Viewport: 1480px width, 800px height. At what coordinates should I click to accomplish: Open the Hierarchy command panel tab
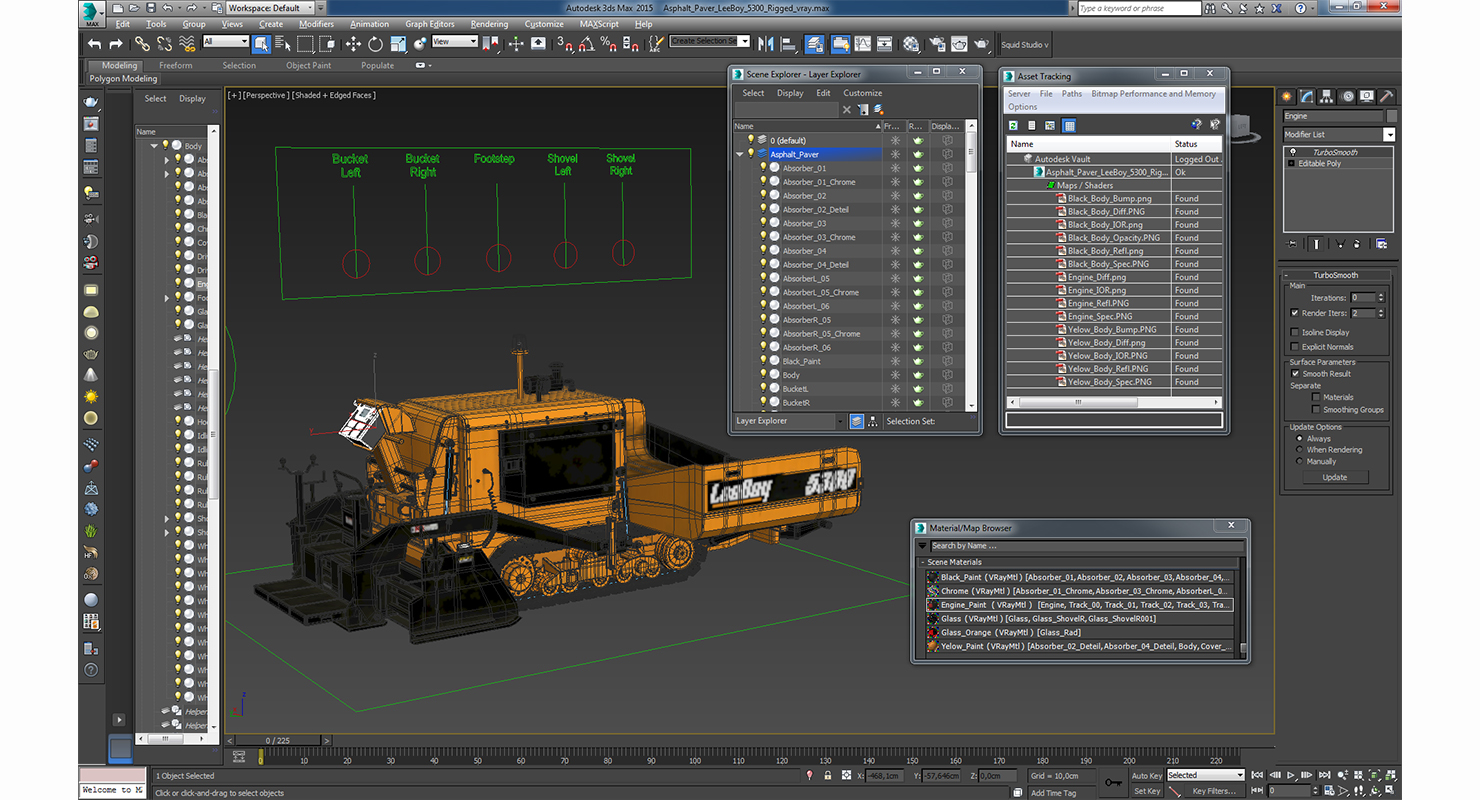(1326, 96)
